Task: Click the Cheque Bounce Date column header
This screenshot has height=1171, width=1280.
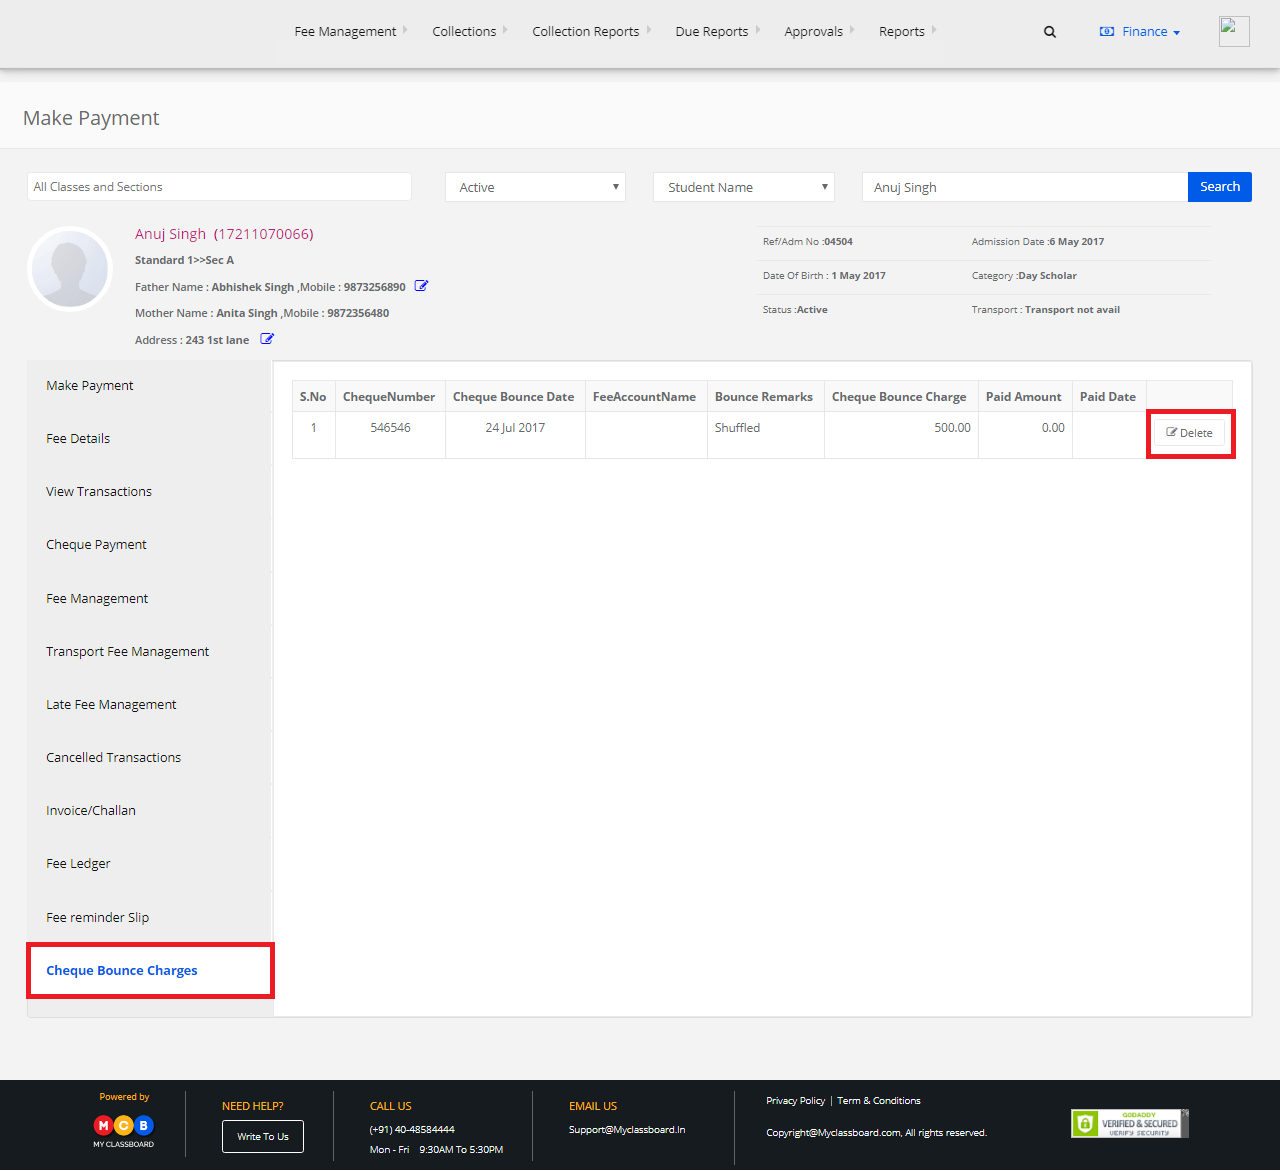Action: point(514,397)
